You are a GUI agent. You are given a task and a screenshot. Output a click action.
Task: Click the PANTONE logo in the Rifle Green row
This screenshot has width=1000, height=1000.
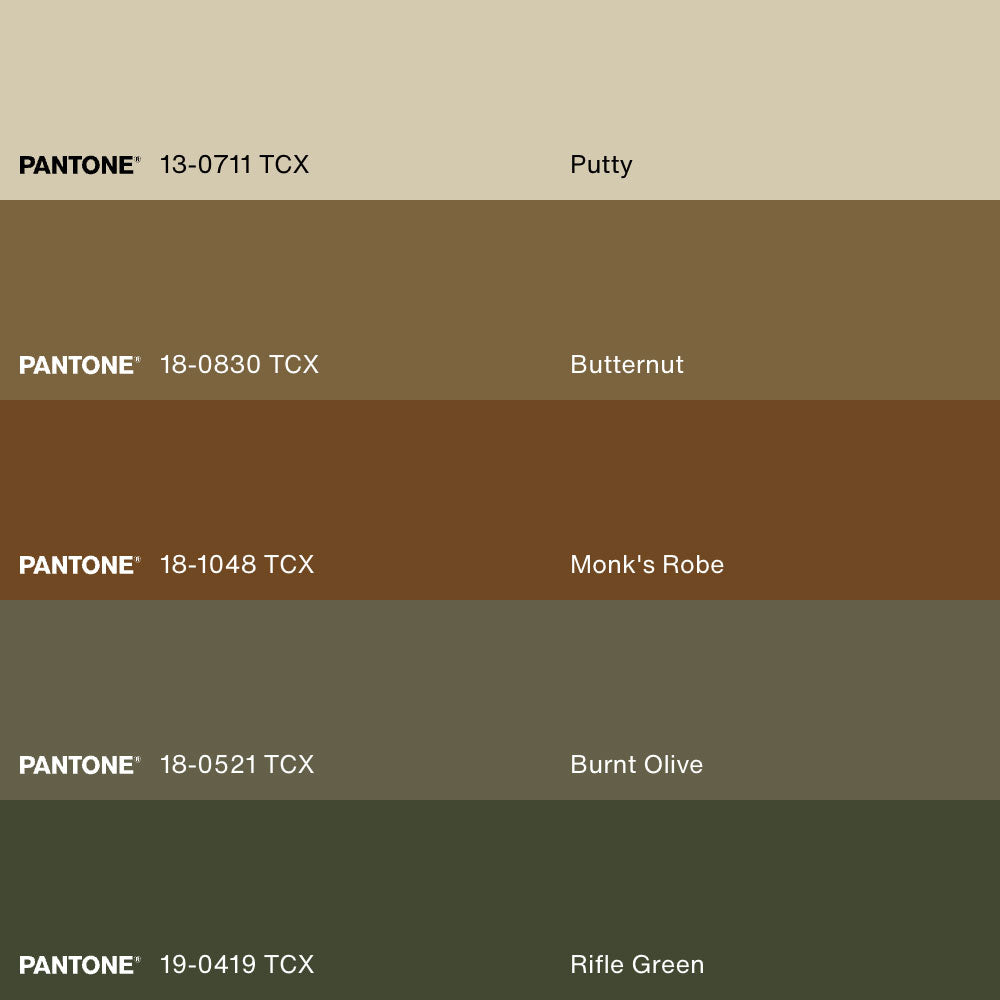[x=79, y=965]
